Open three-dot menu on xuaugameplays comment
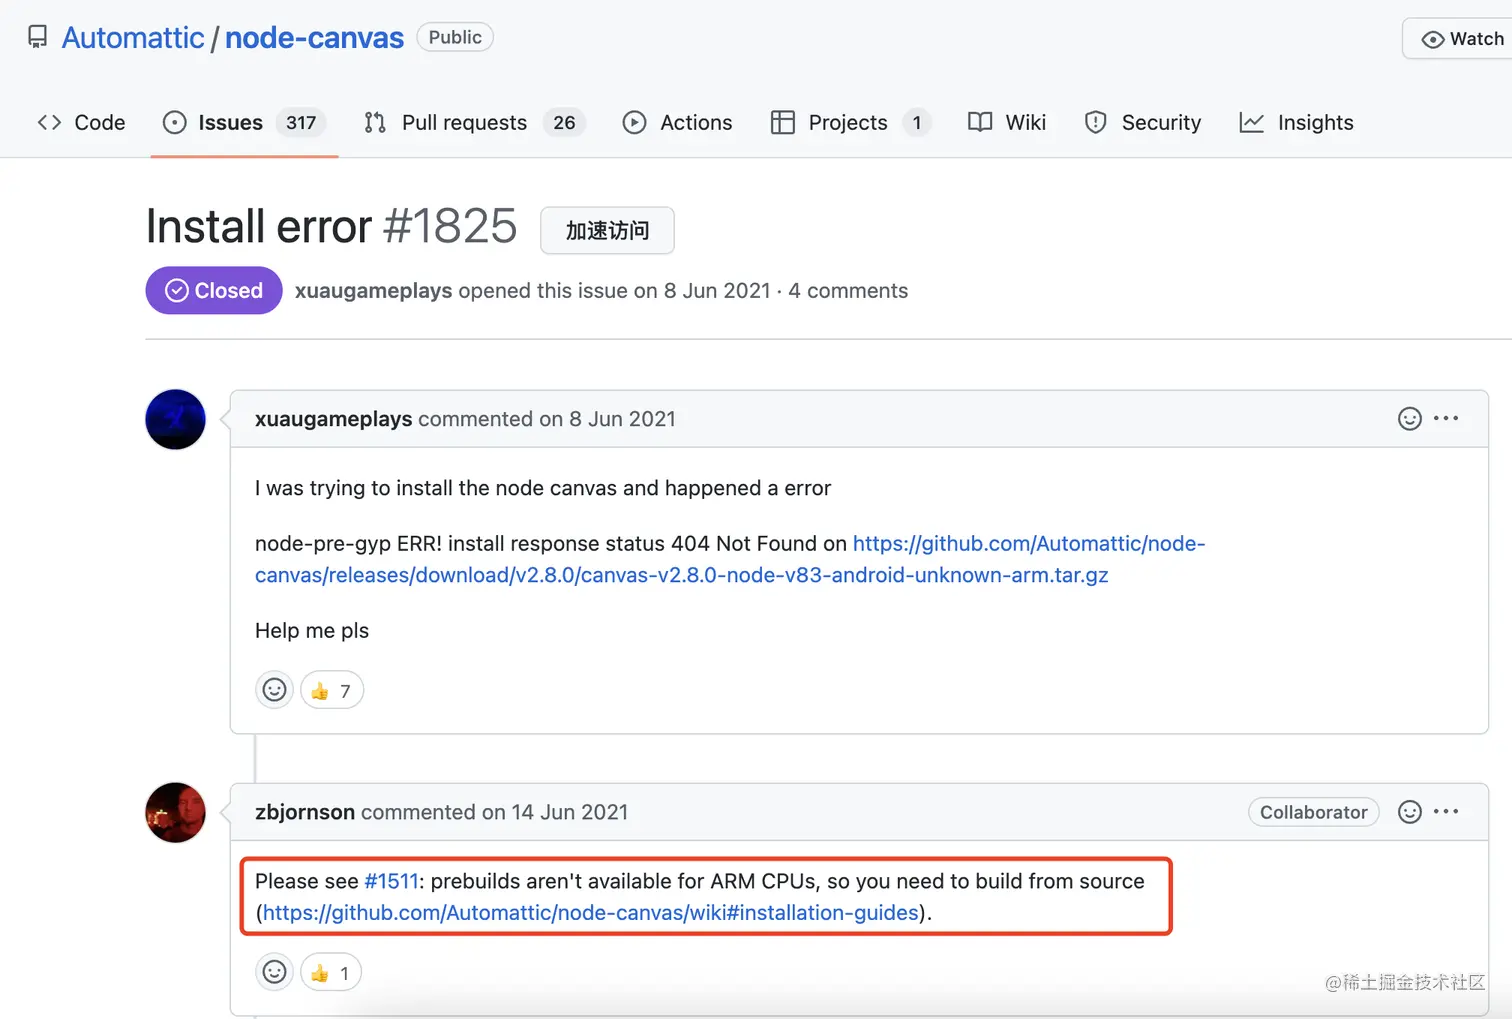1512x1019 pixels. click(1446, 419)
